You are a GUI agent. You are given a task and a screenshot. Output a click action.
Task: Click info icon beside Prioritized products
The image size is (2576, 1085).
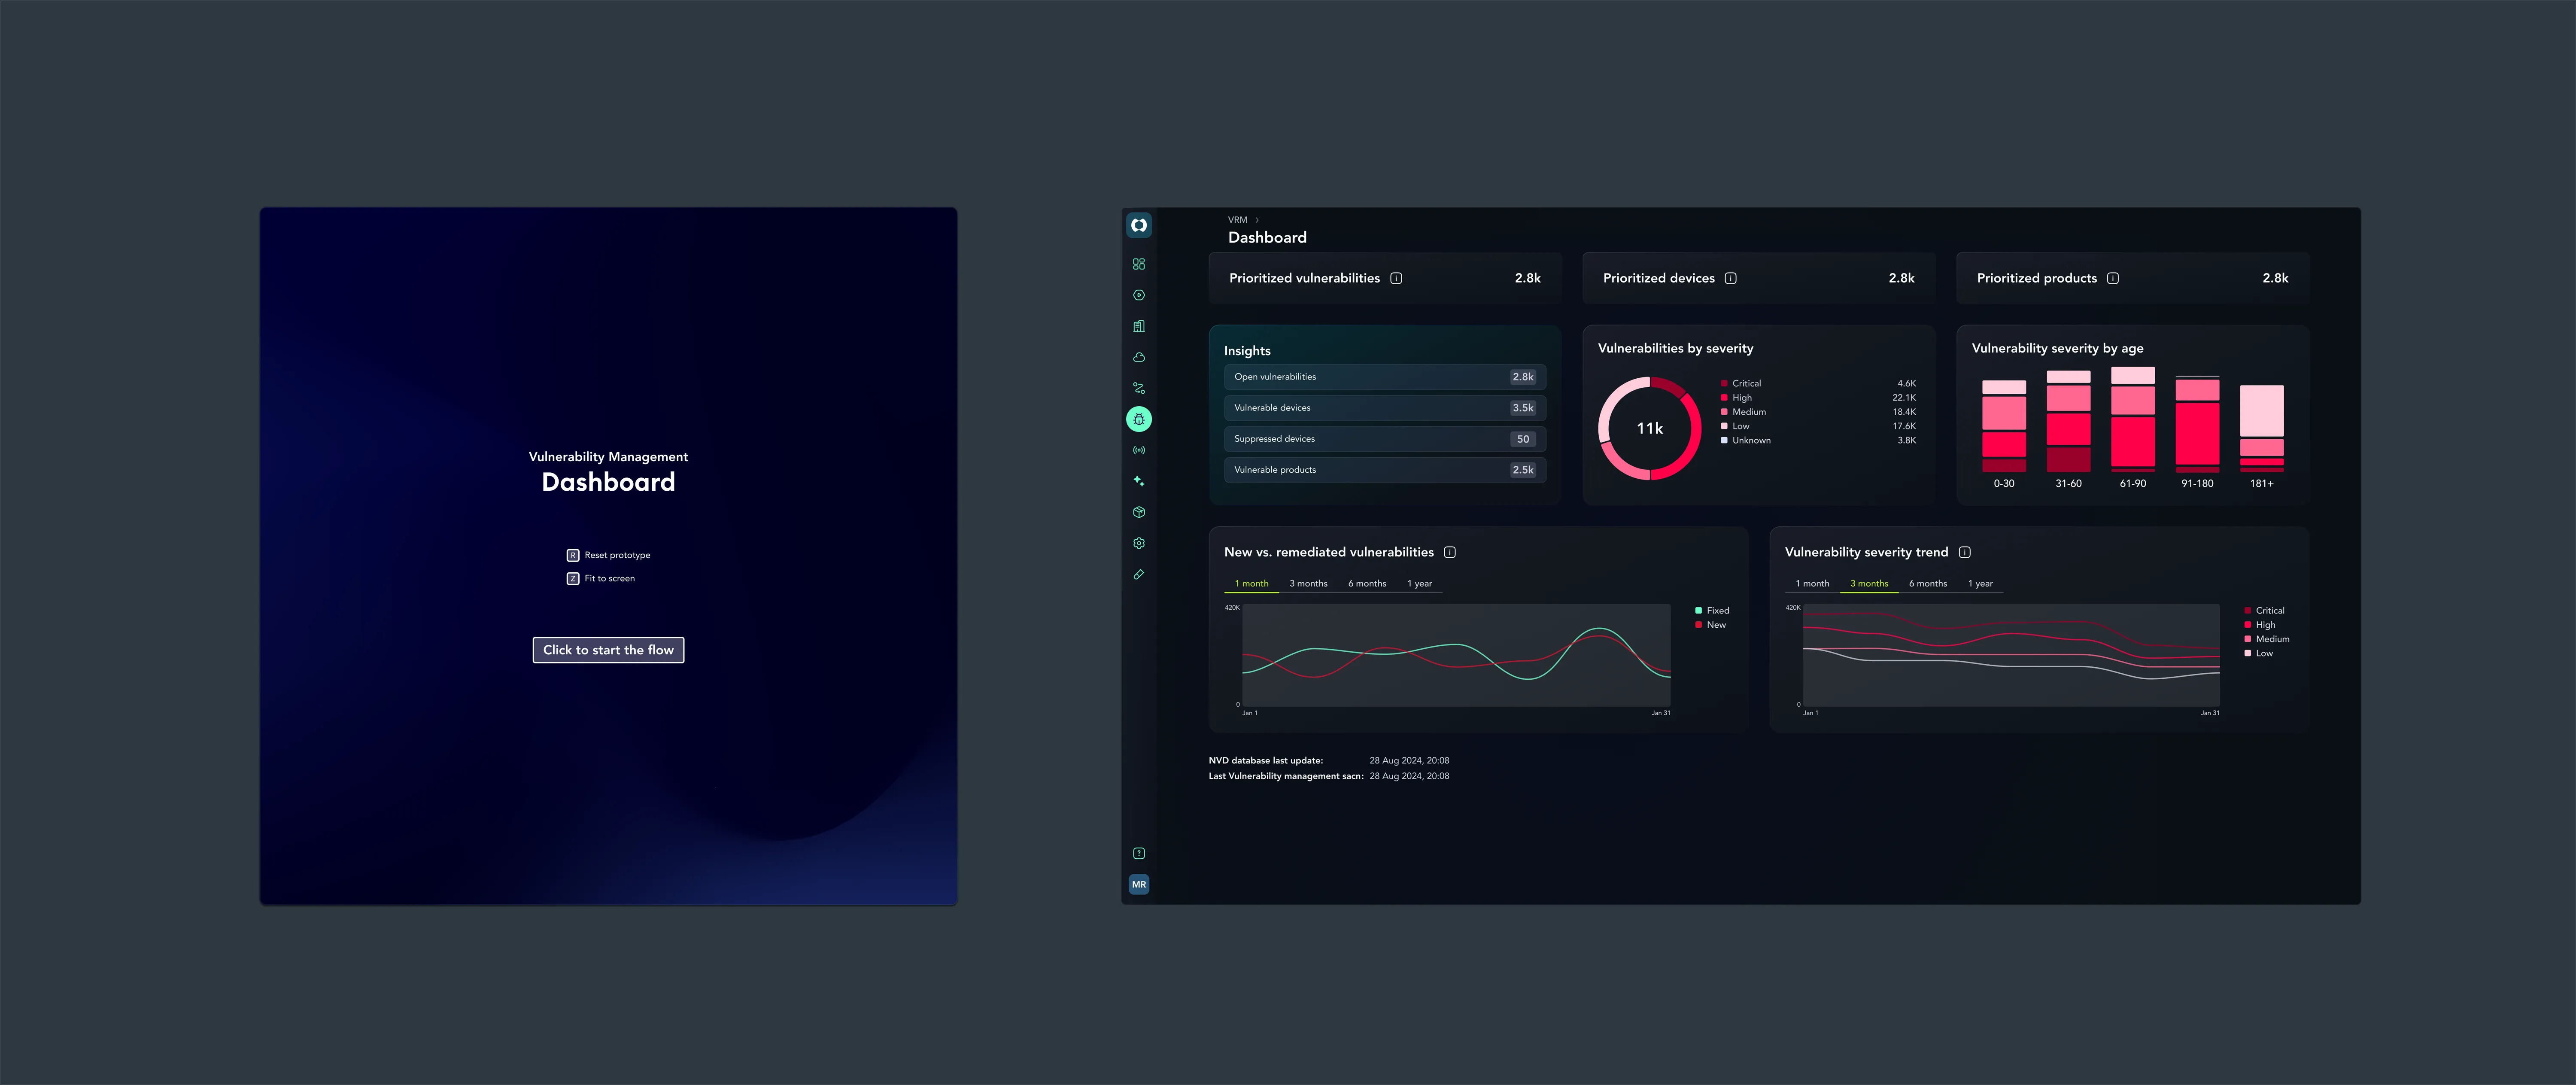2113,278
